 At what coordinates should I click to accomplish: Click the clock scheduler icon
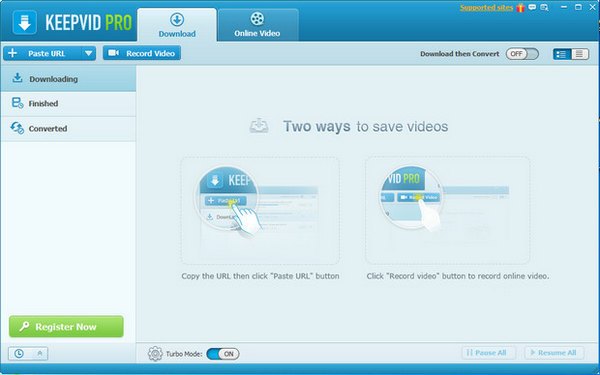pos(18,354)
